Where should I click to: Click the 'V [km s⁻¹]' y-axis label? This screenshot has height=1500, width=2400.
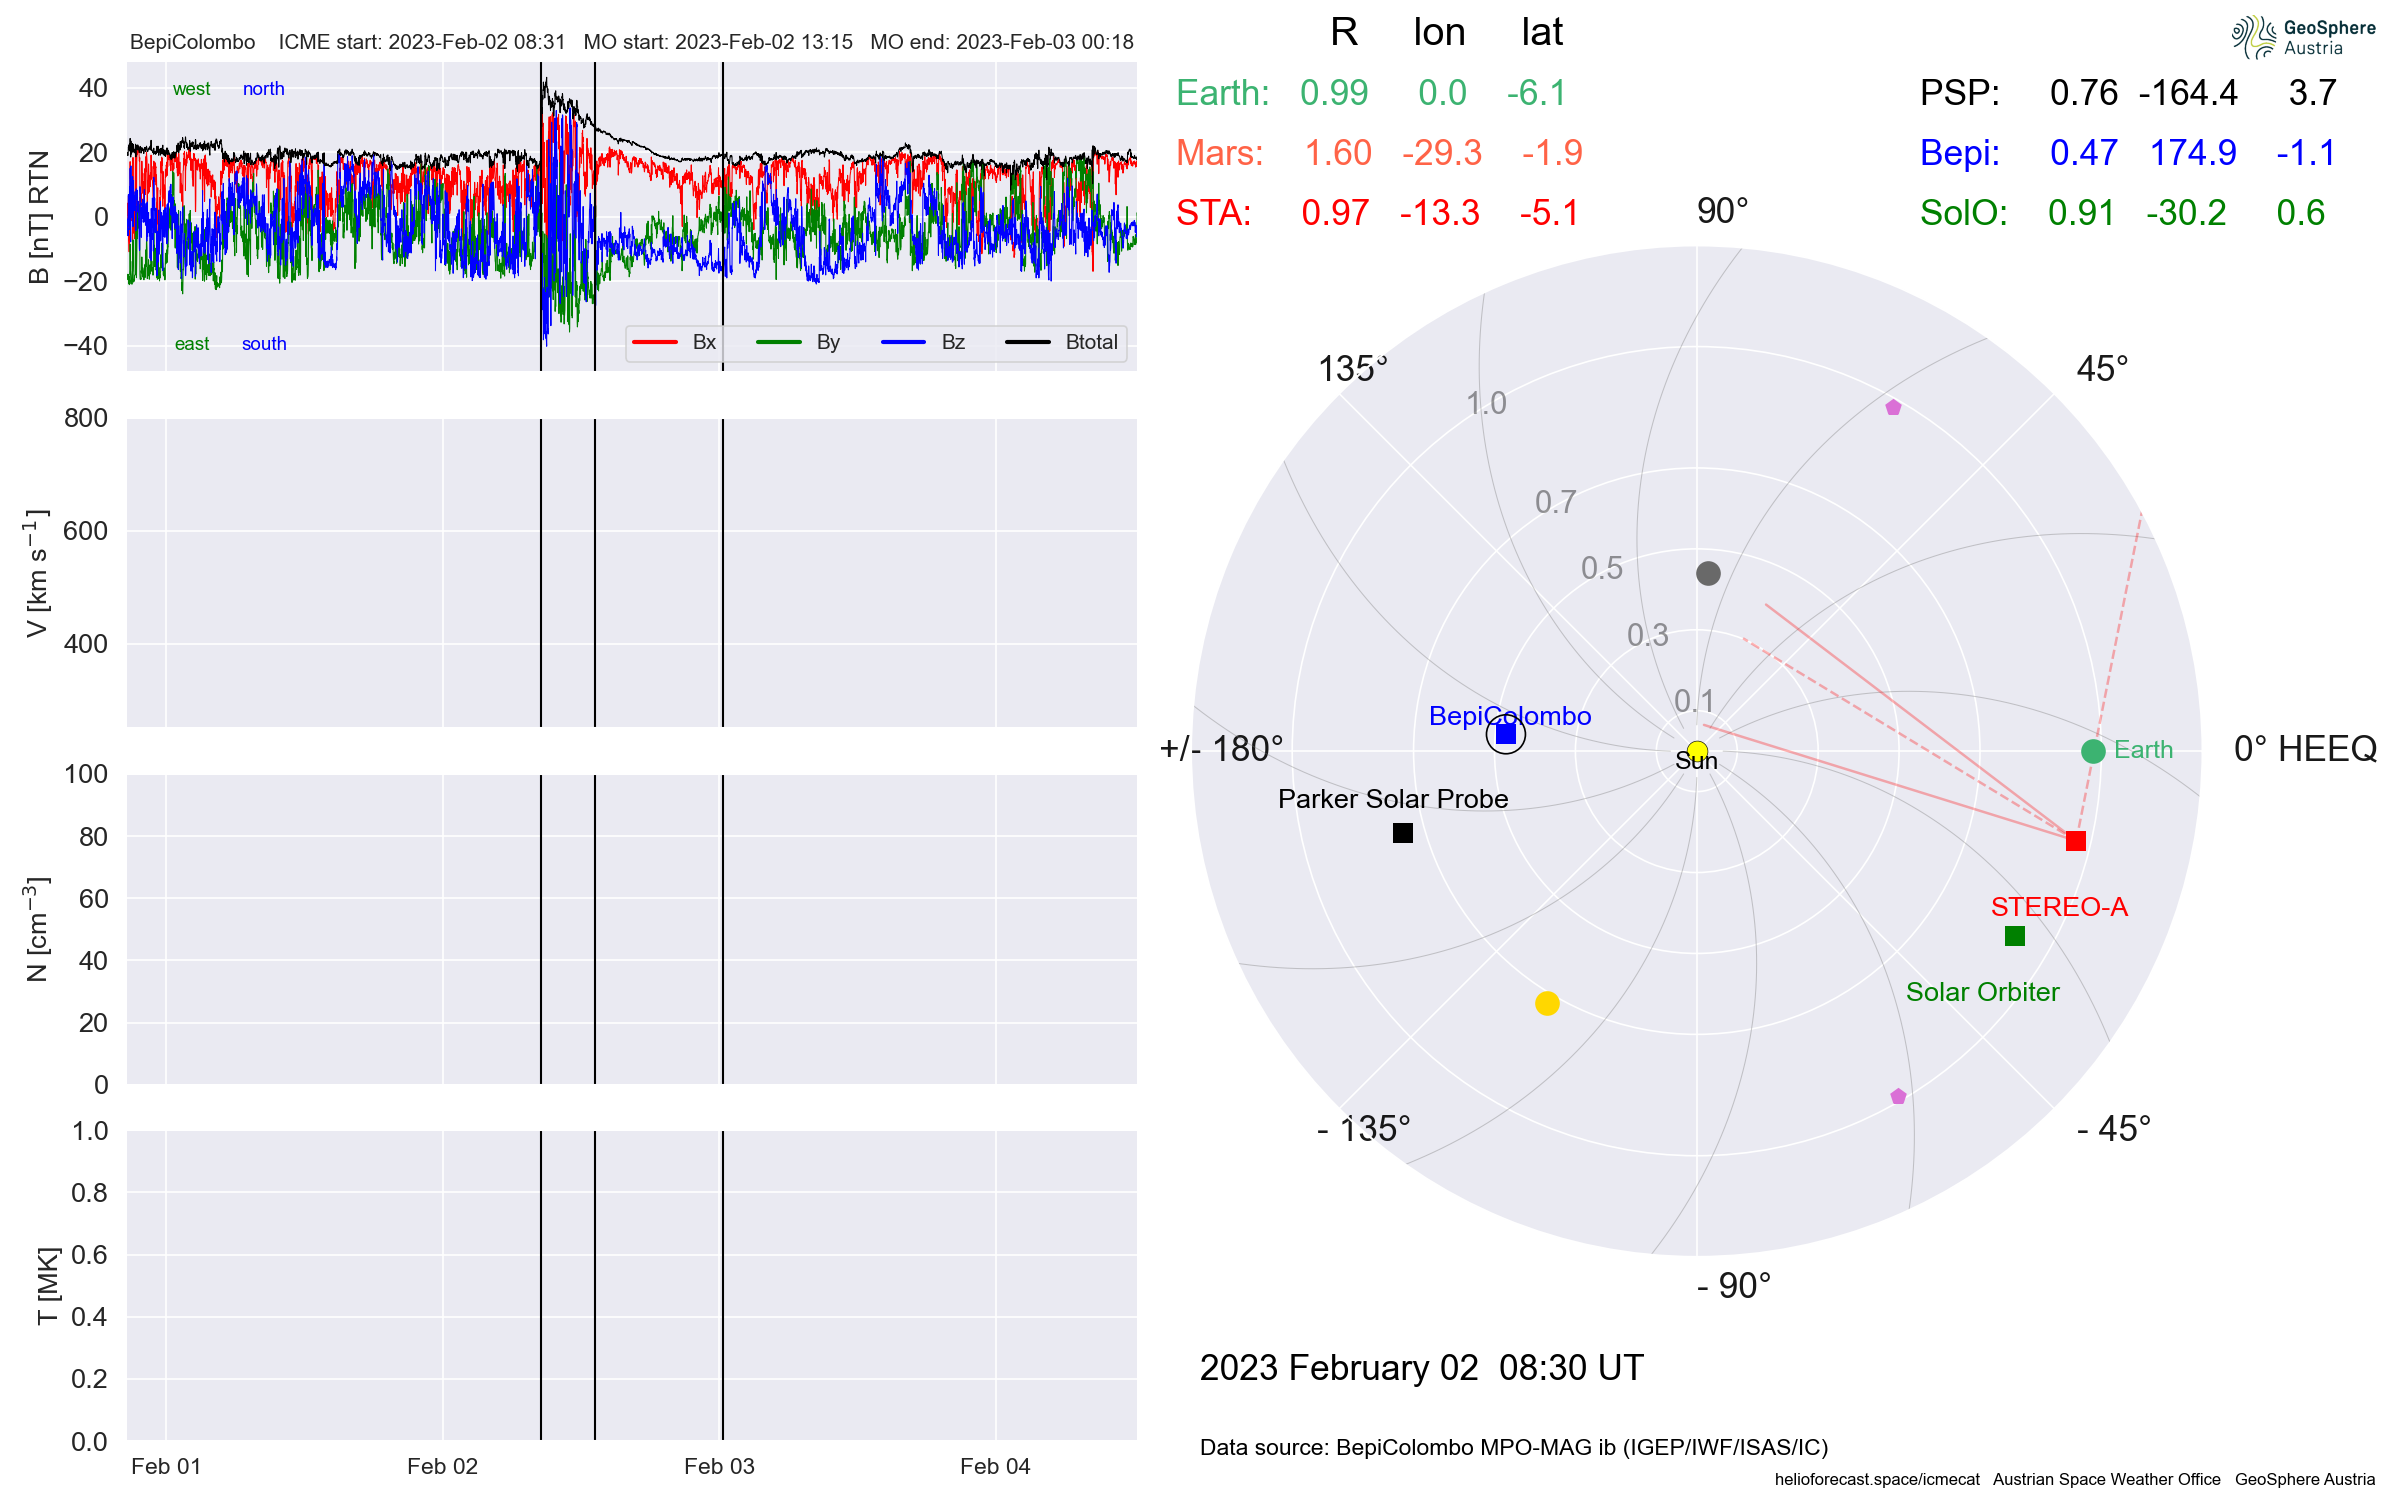pyautogui.click(x=36, y=573)
